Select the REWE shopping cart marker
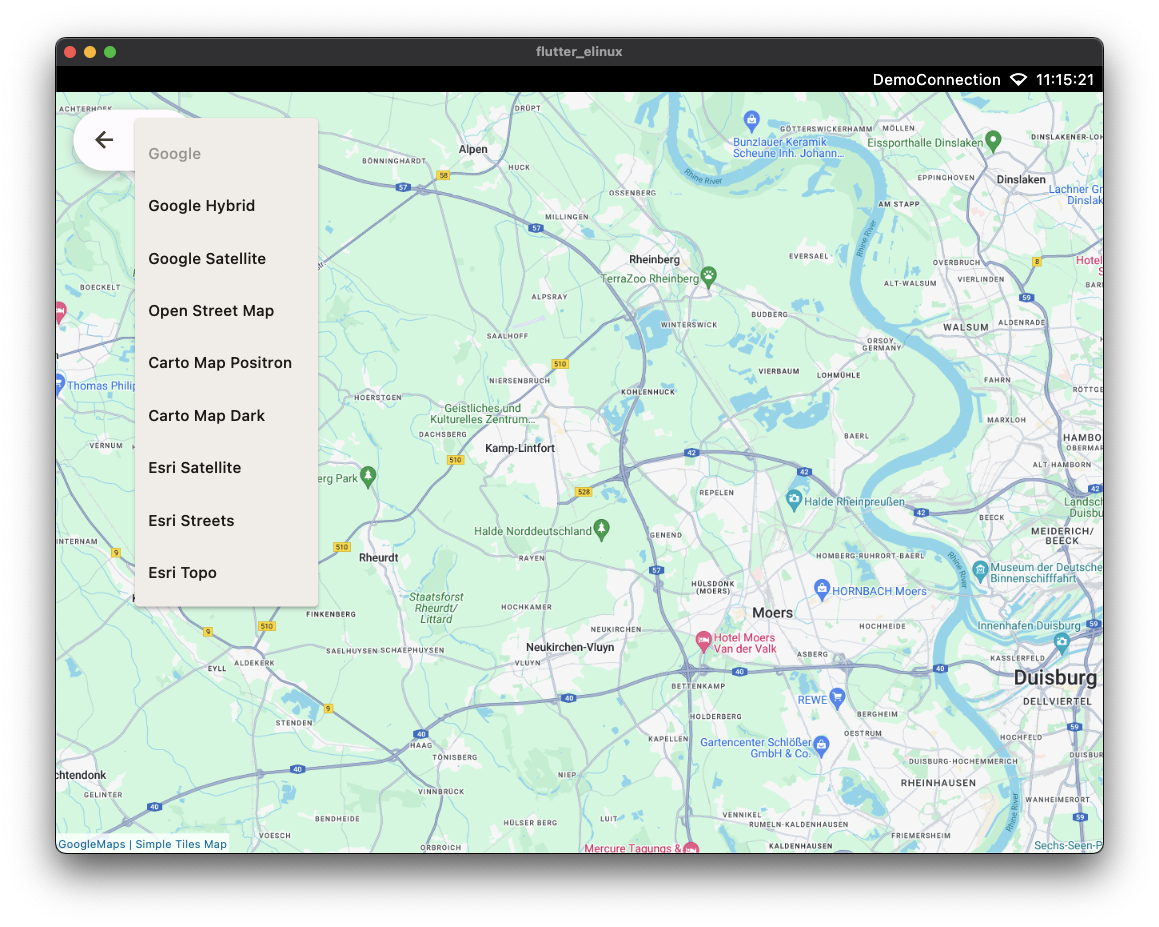Viewport: 1159px width, 927px height. [837, 698]
